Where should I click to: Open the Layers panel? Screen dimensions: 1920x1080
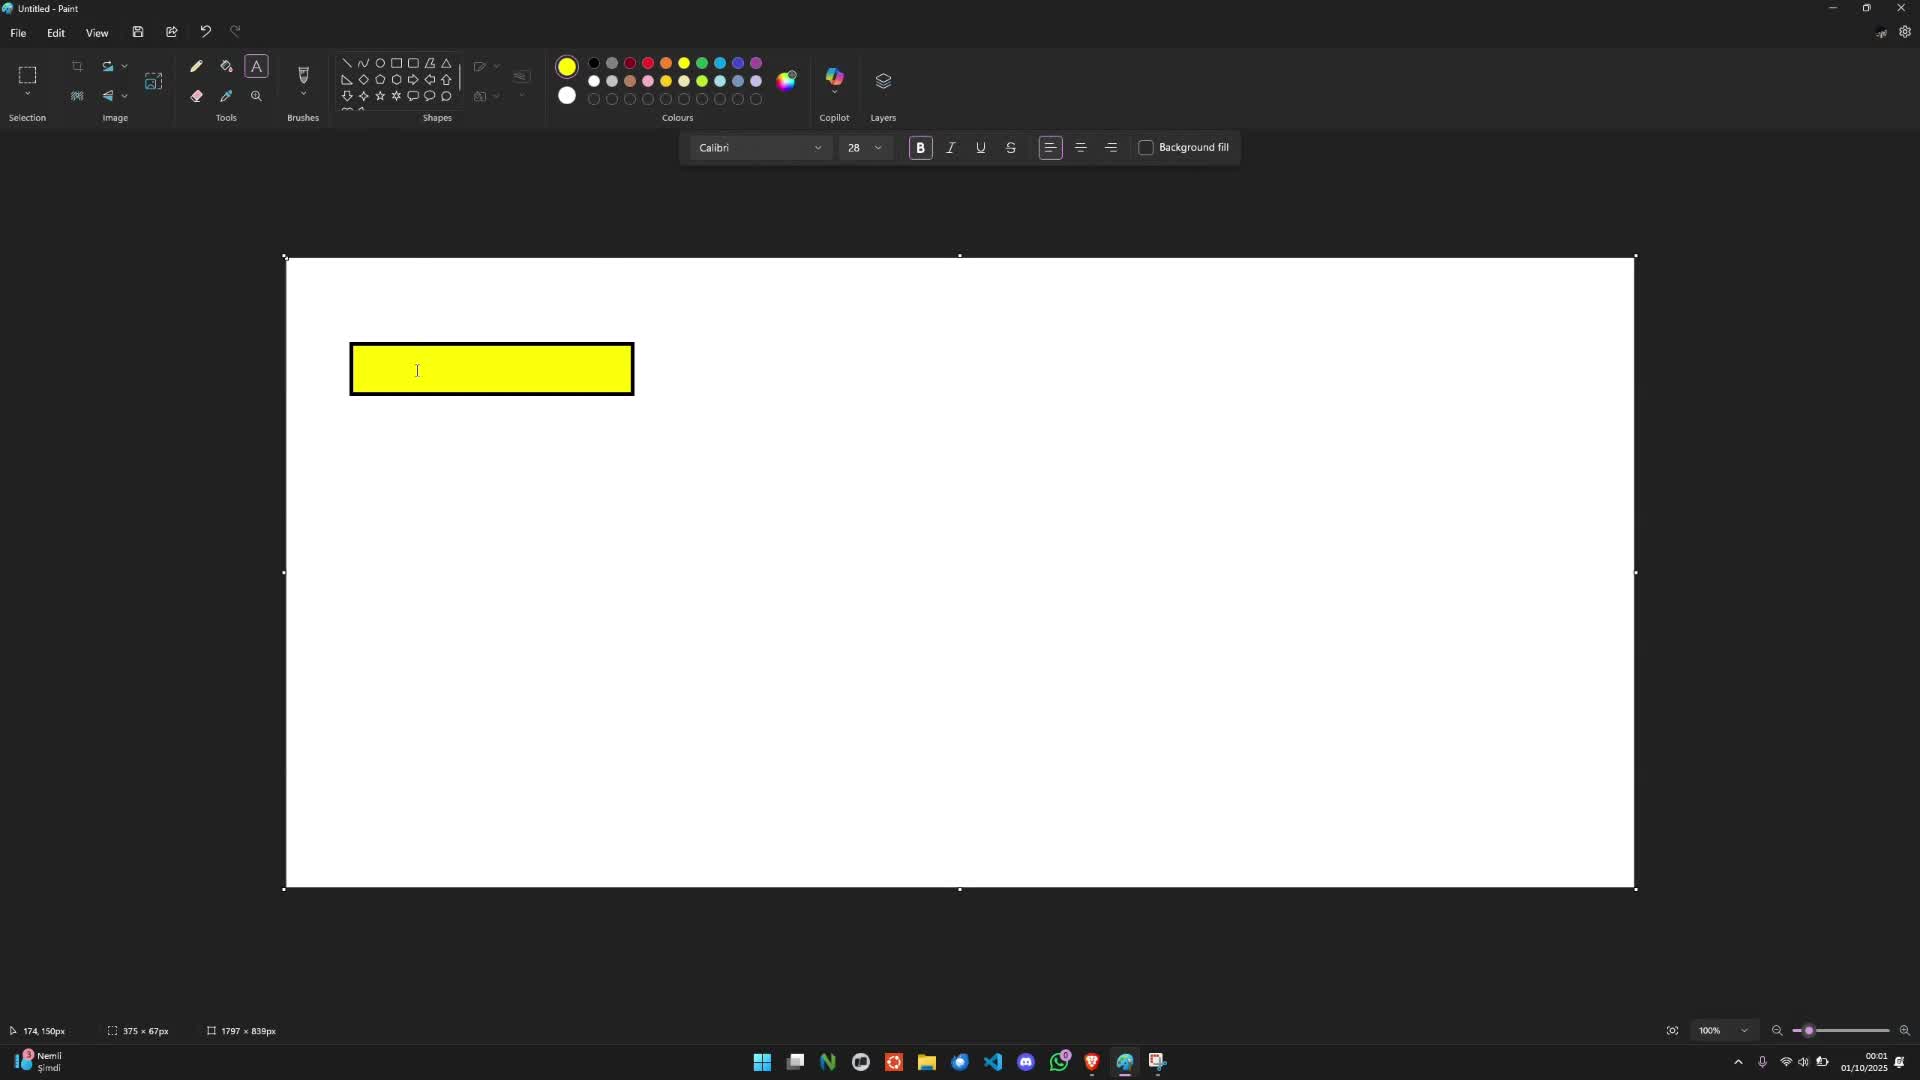(882, 81)
